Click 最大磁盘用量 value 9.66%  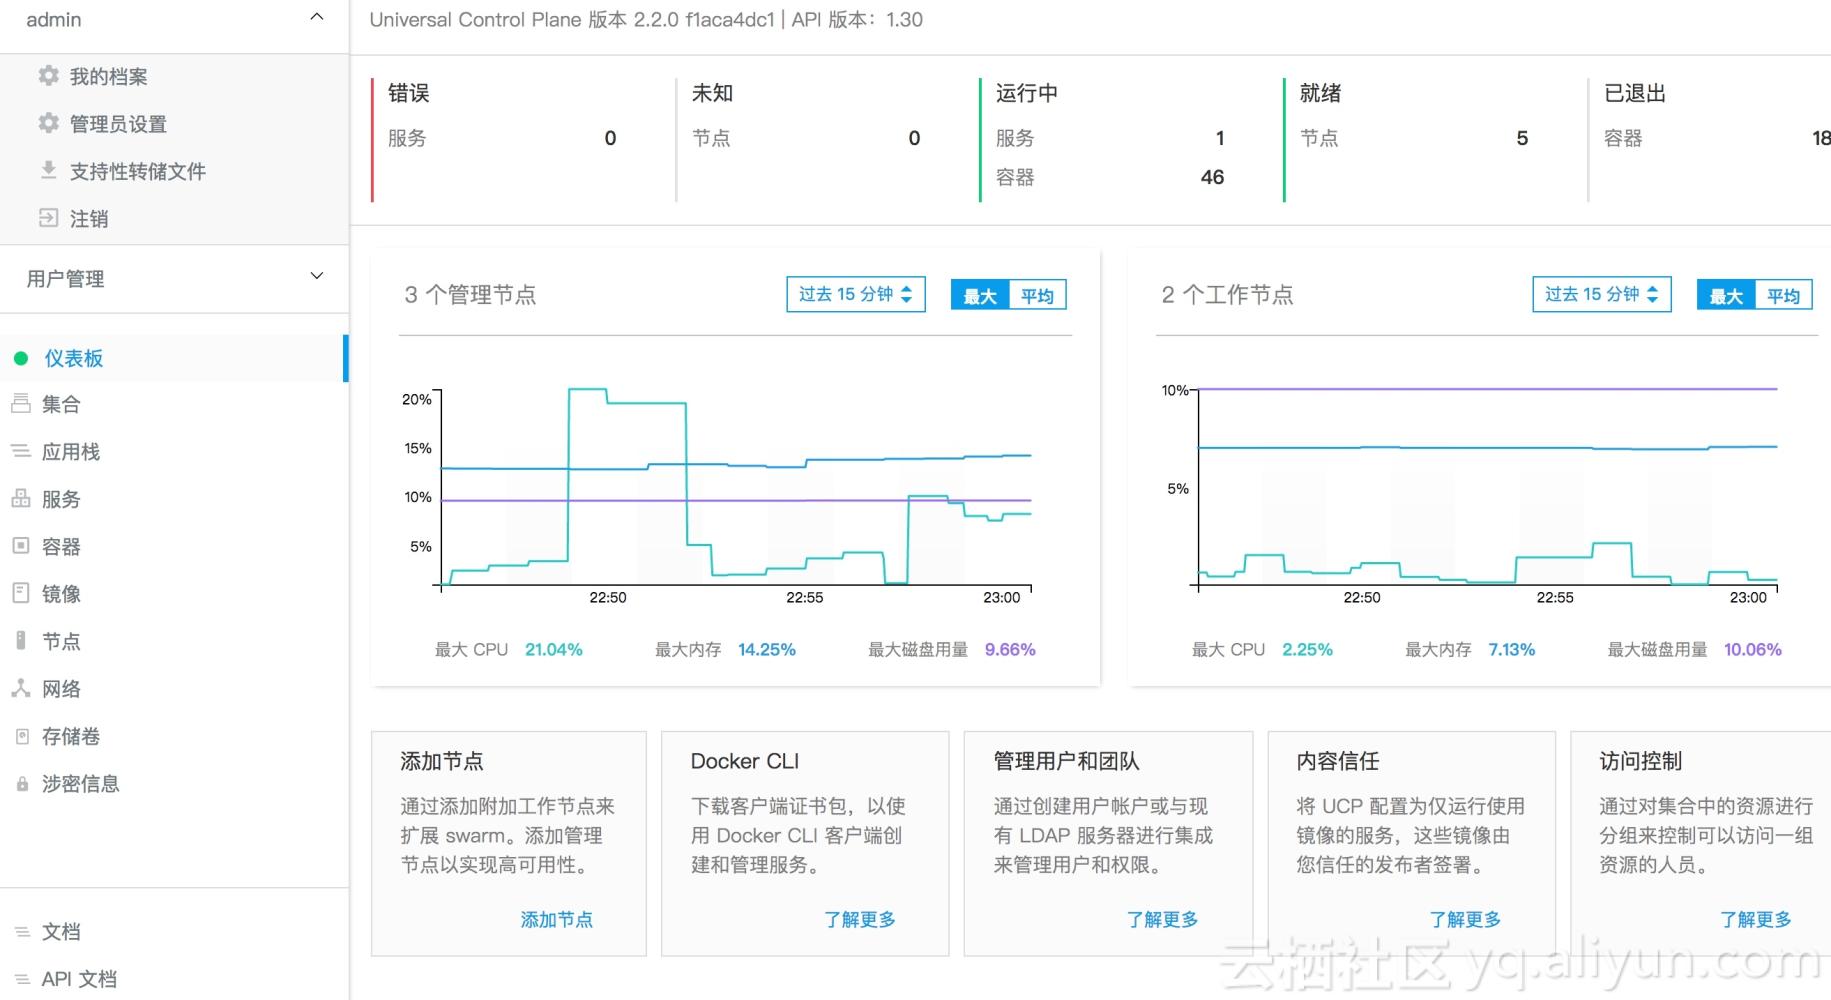1010,649
